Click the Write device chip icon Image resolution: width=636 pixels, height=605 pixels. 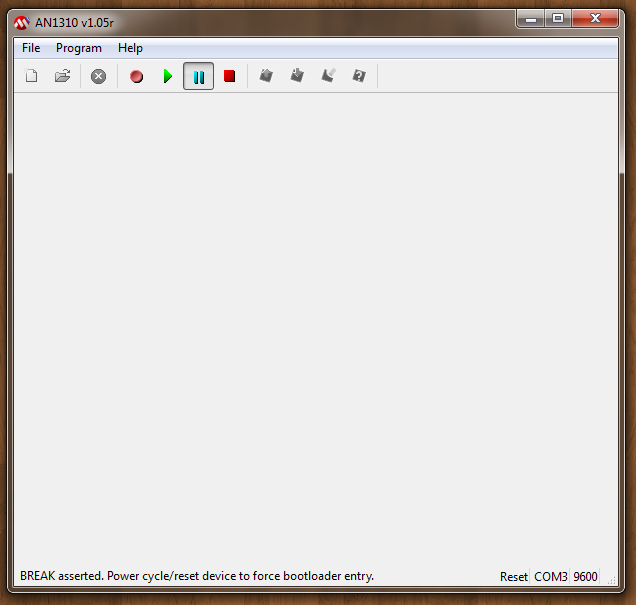(x=297, y=75)
